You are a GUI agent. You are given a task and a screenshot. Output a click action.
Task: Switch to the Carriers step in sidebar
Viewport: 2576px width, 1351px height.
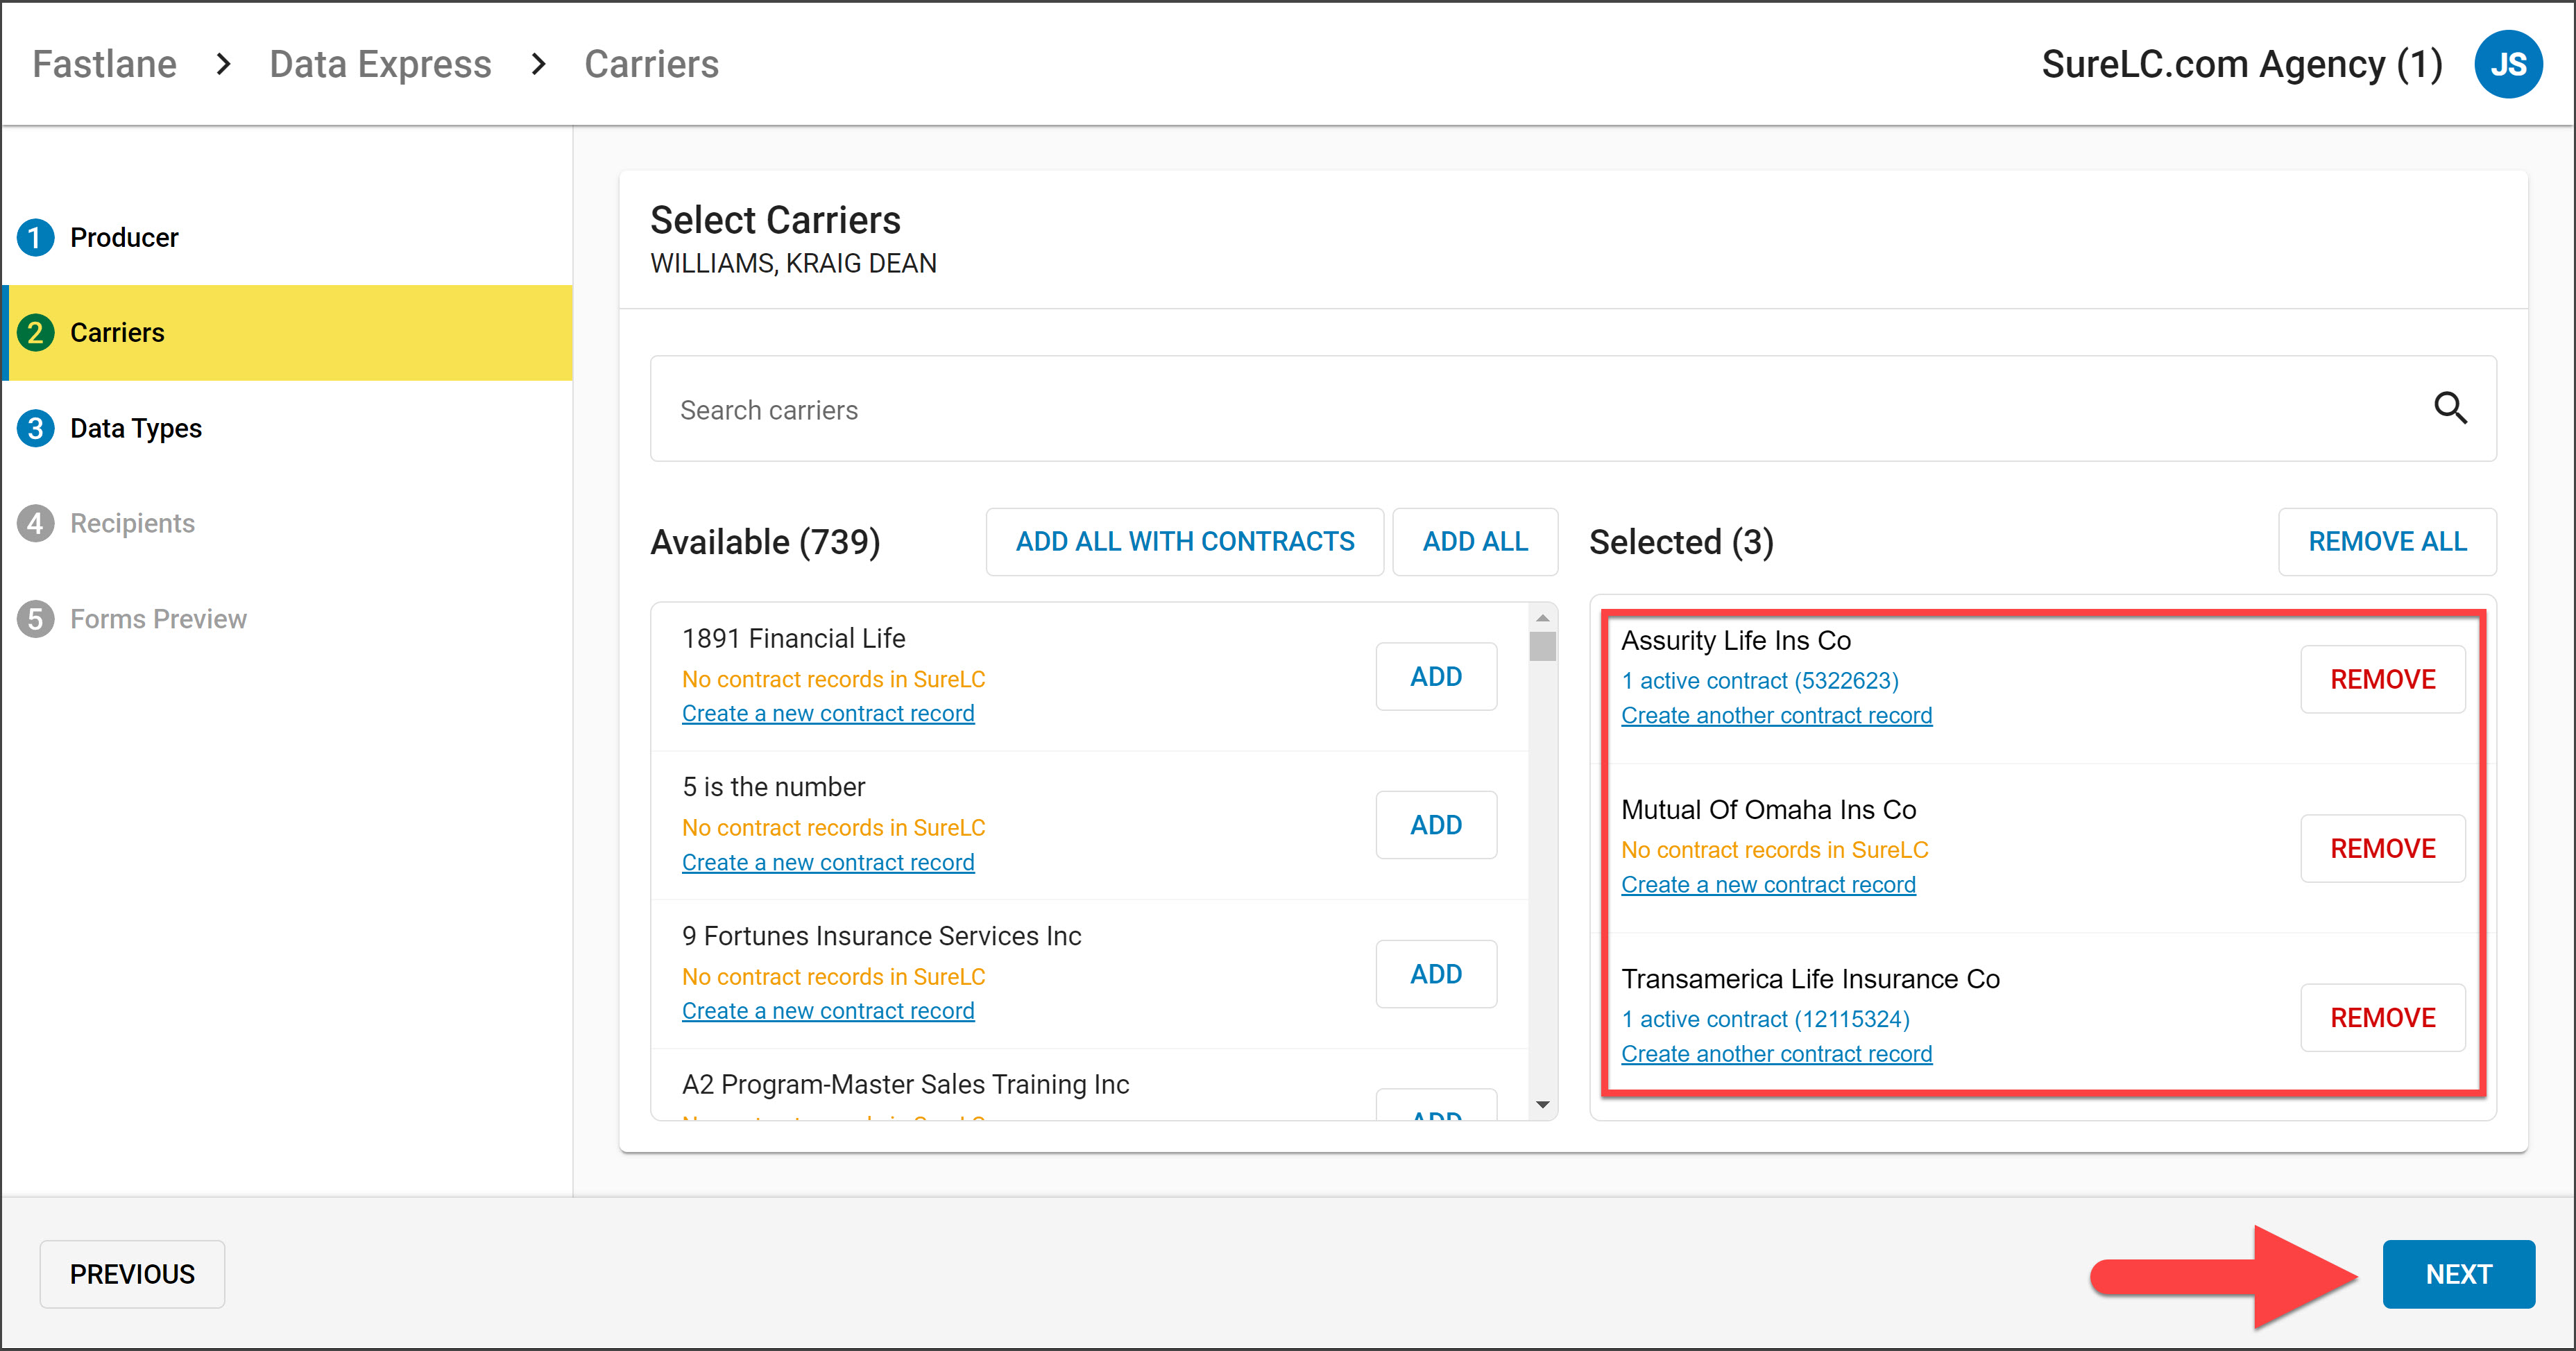[x=117, y=332]
